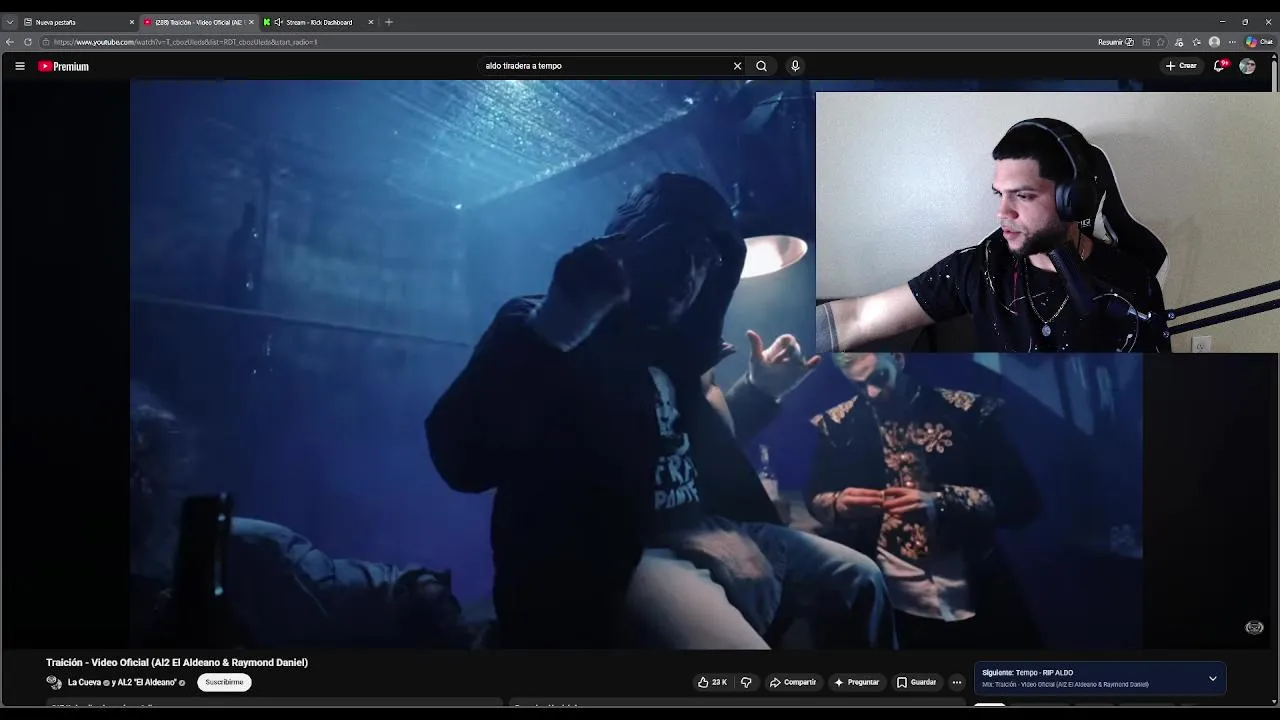Open YouTube account avatar menu

click(1247, 66)
